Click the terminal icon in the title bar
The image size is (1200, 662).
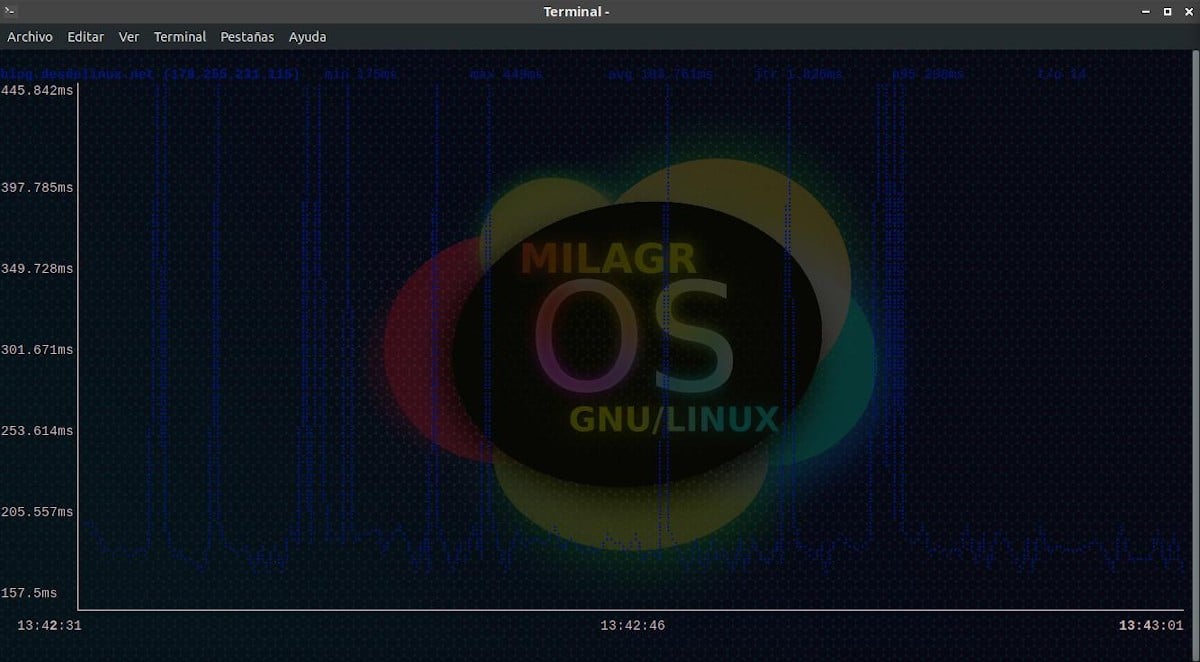point(10,11)
